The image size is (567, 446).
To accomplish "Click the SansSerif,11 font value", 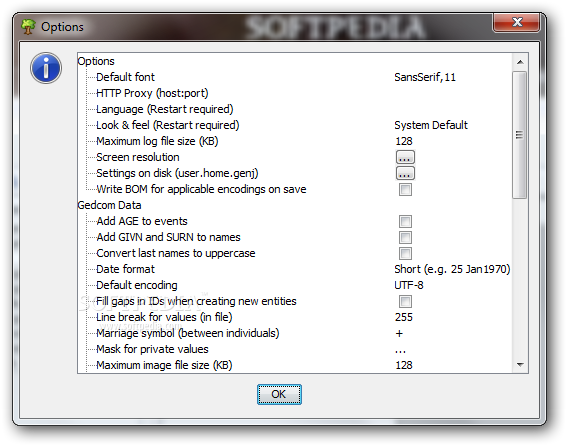I will point(425,77).
